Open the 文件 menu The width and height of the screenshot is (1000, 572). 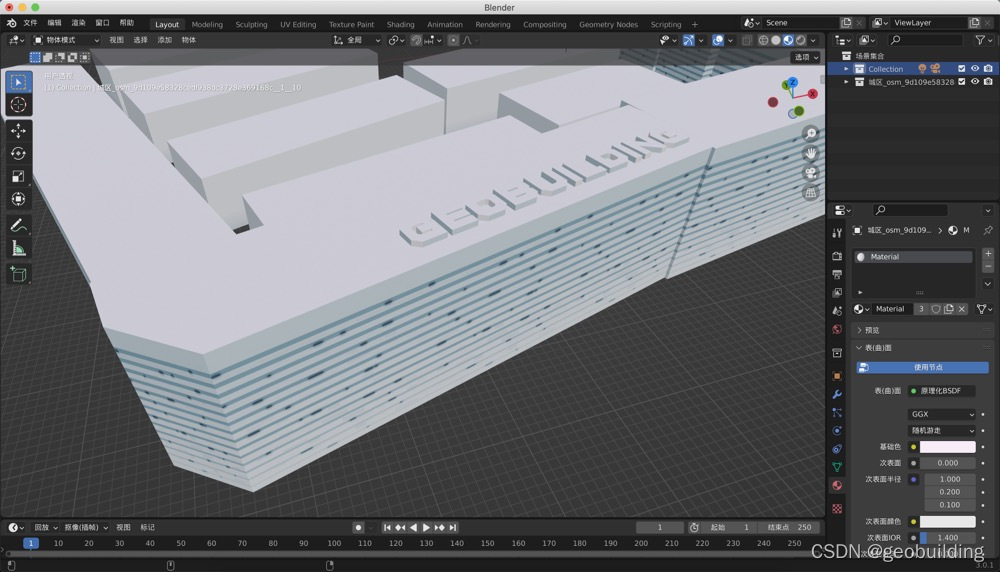(x=31, y=23)
